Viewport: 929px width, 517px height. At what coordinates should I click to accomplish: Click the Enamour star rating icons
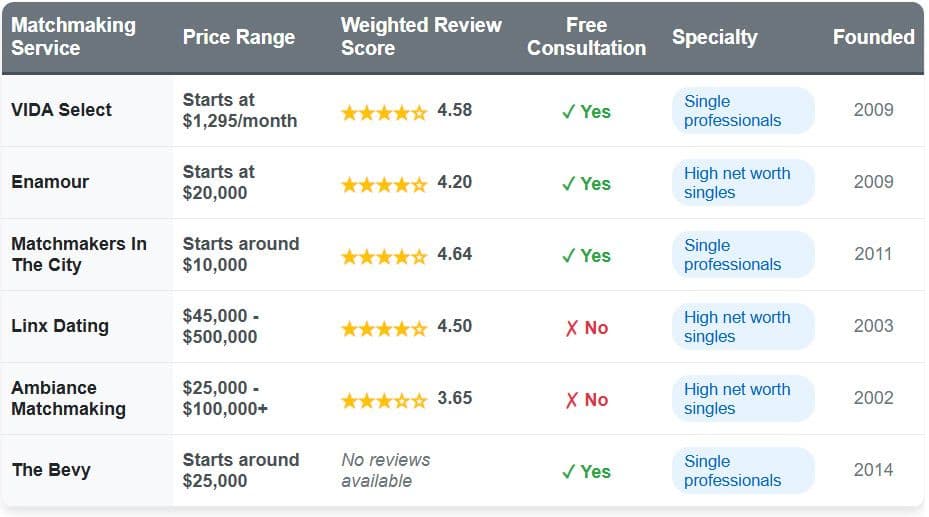(384, 184)
